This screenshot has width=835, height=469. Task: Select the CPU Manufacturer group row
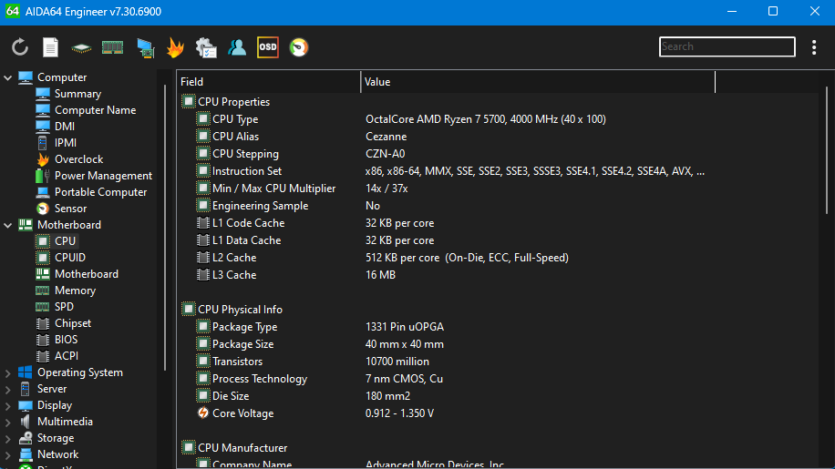pos(498,448)
